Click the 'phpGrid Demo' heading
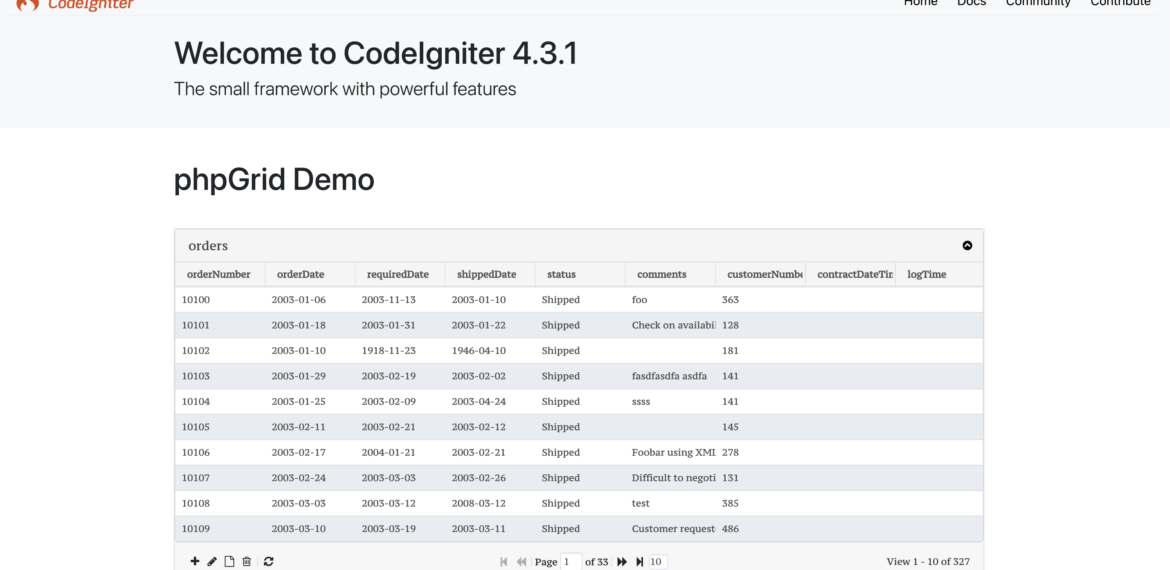The width and height of the screenshot is (1170, 570). pyautogui.click(x=274, y=180)
